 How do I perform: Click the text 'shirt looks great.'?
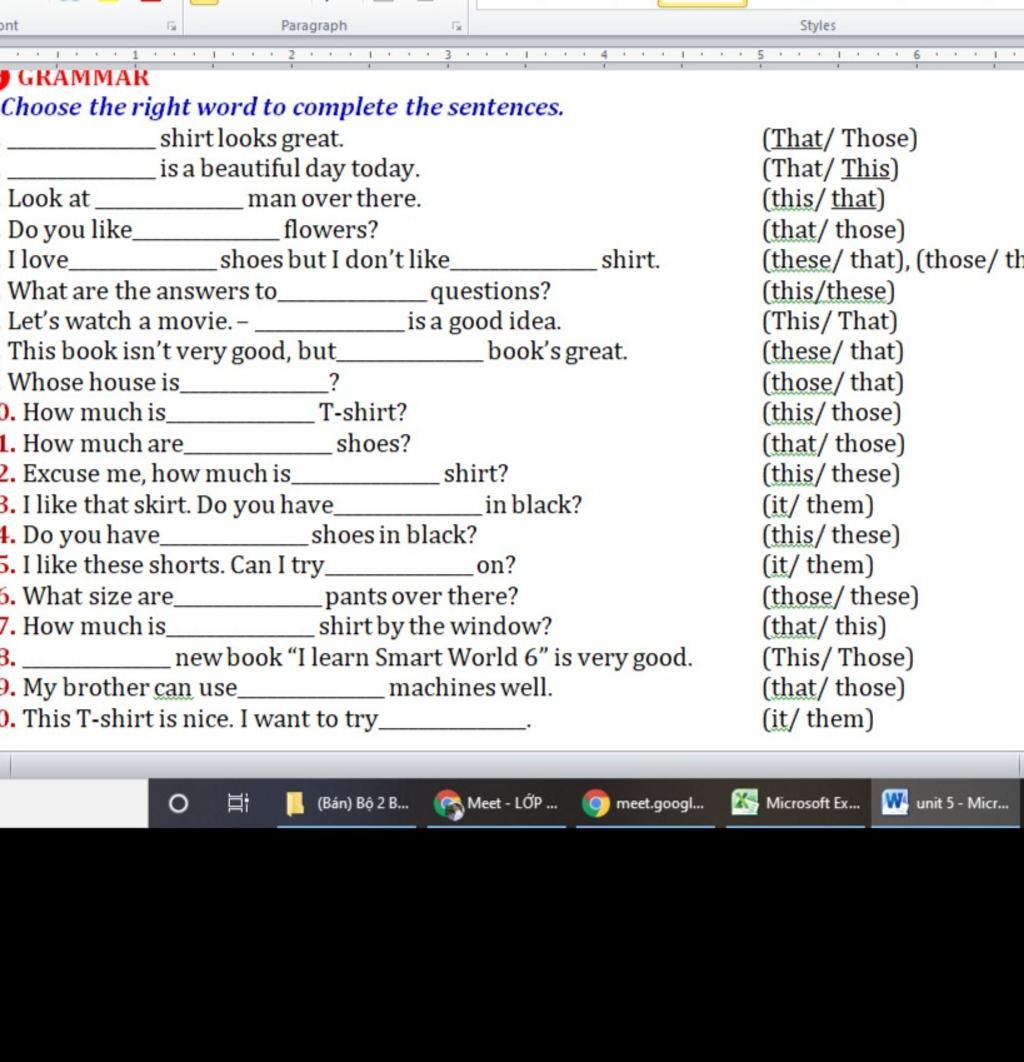252,139
